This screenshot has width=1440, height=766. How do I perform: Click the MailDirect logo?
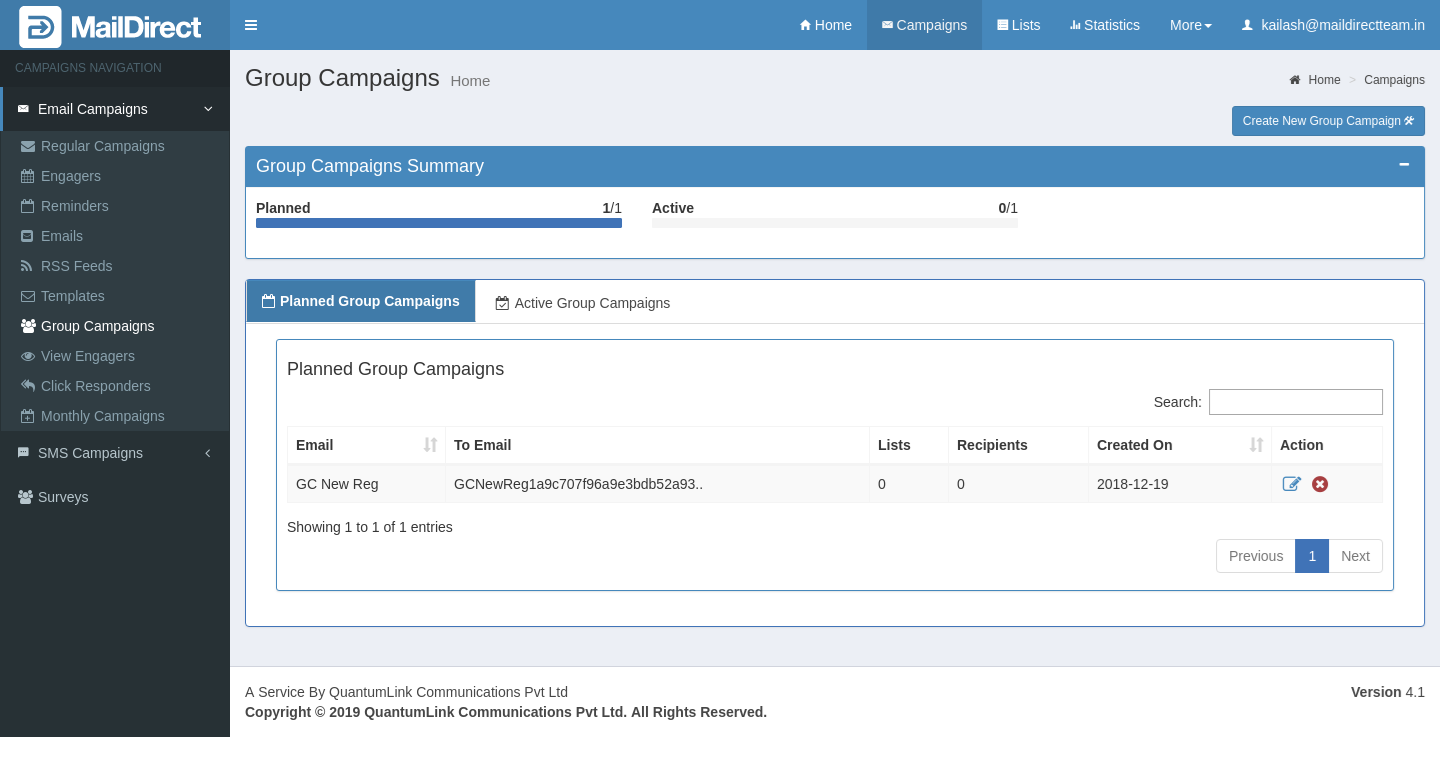click(111, 26)
